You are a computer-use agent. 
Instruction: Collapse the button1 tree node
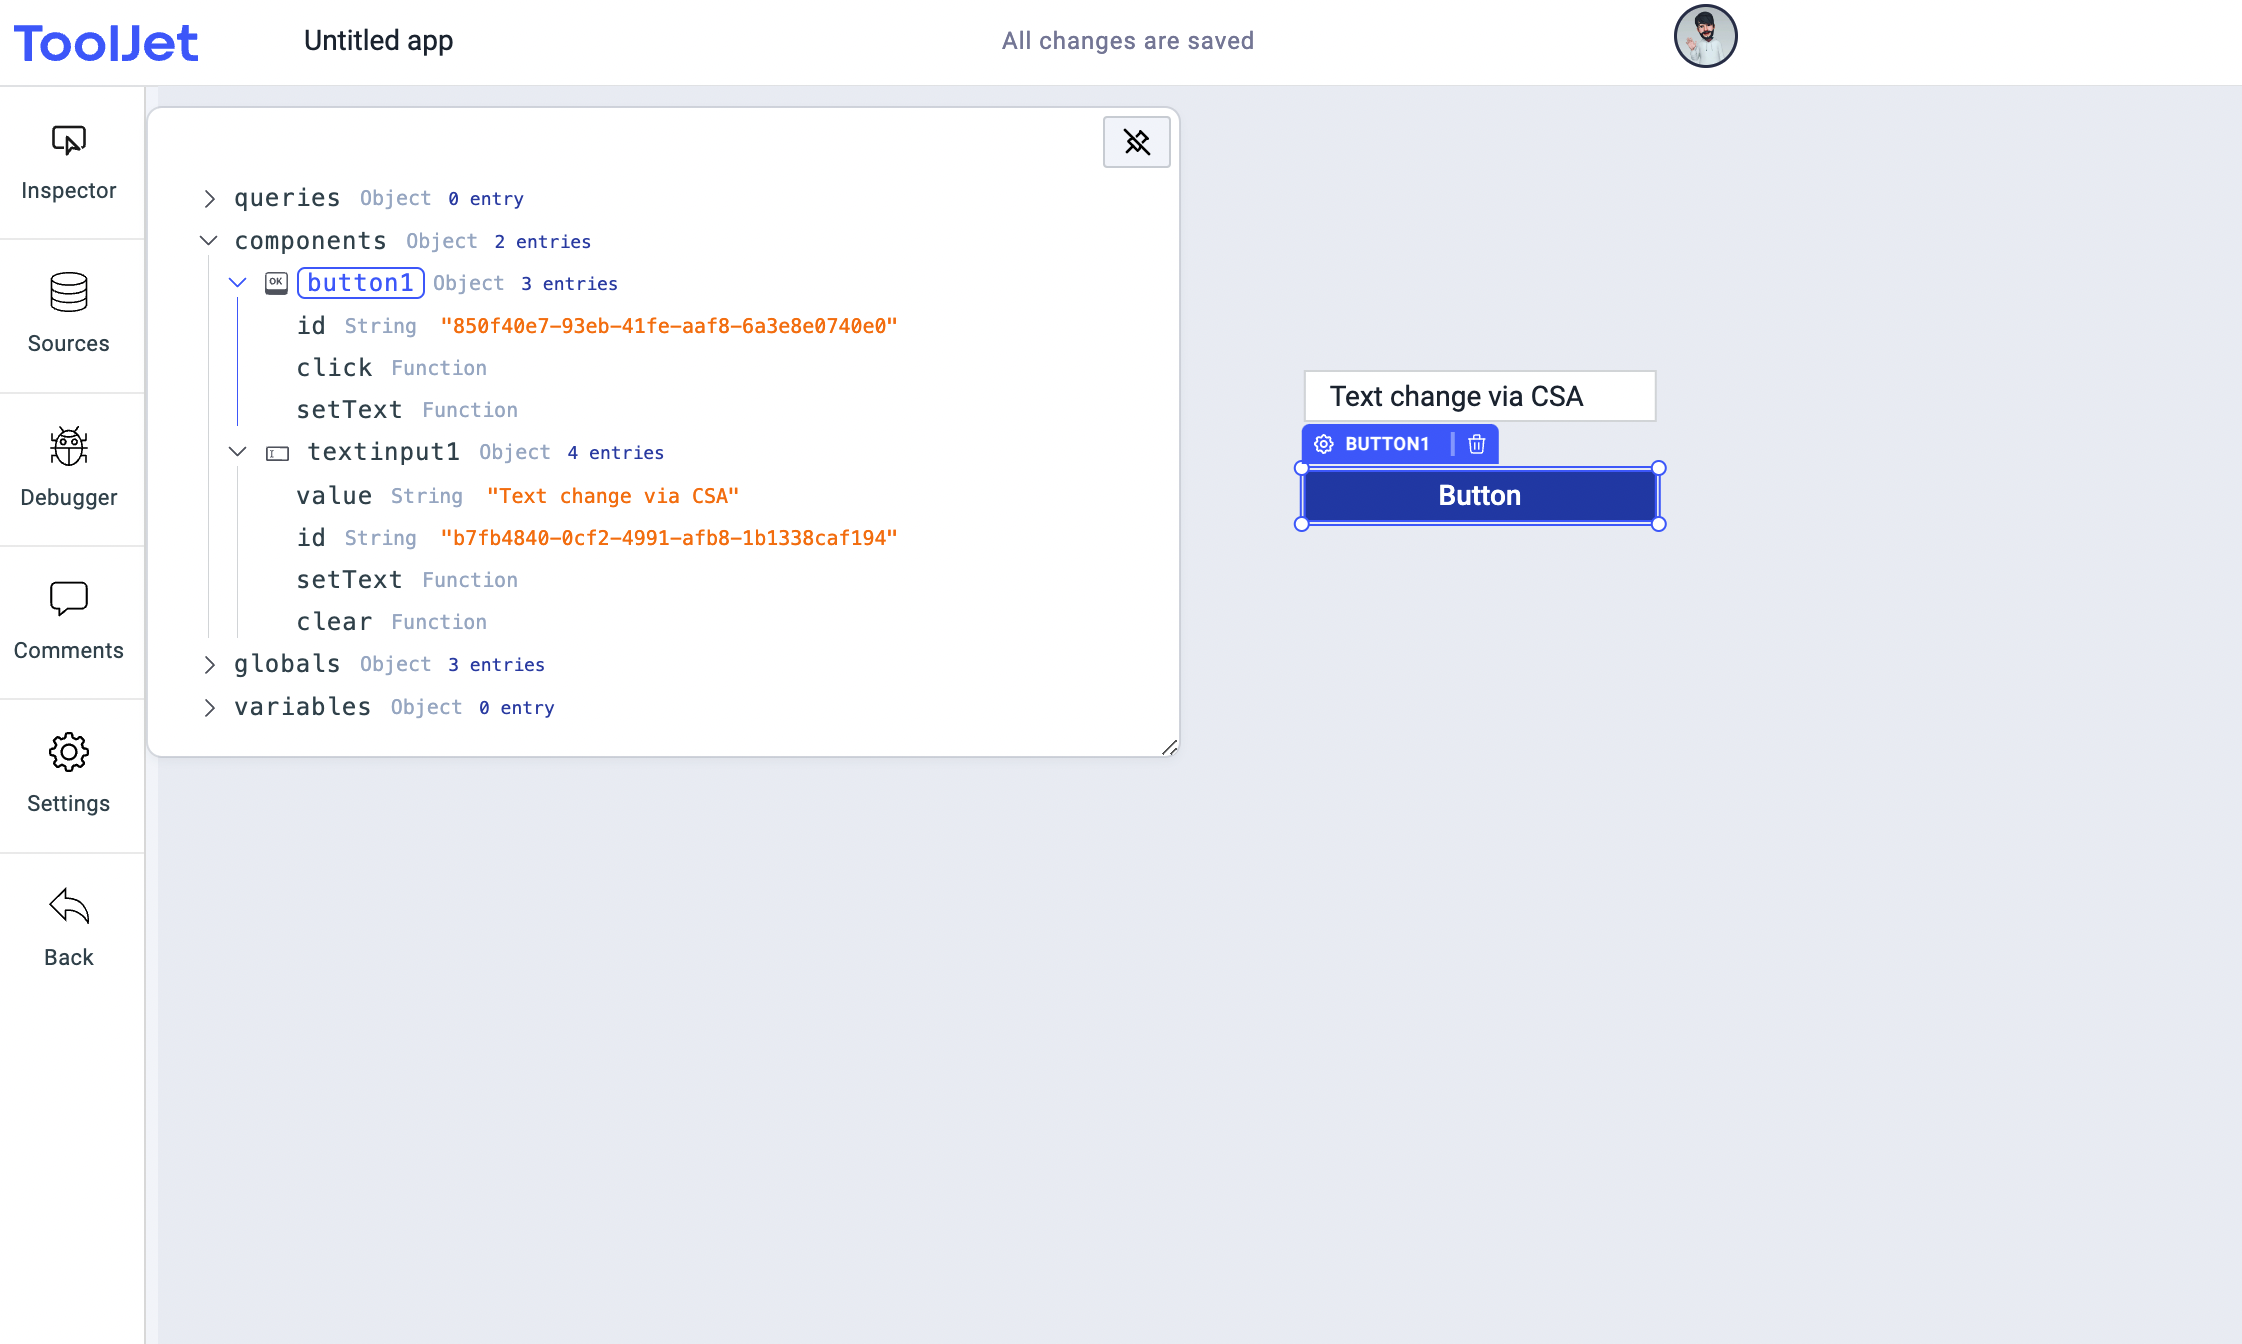[238, 283]
